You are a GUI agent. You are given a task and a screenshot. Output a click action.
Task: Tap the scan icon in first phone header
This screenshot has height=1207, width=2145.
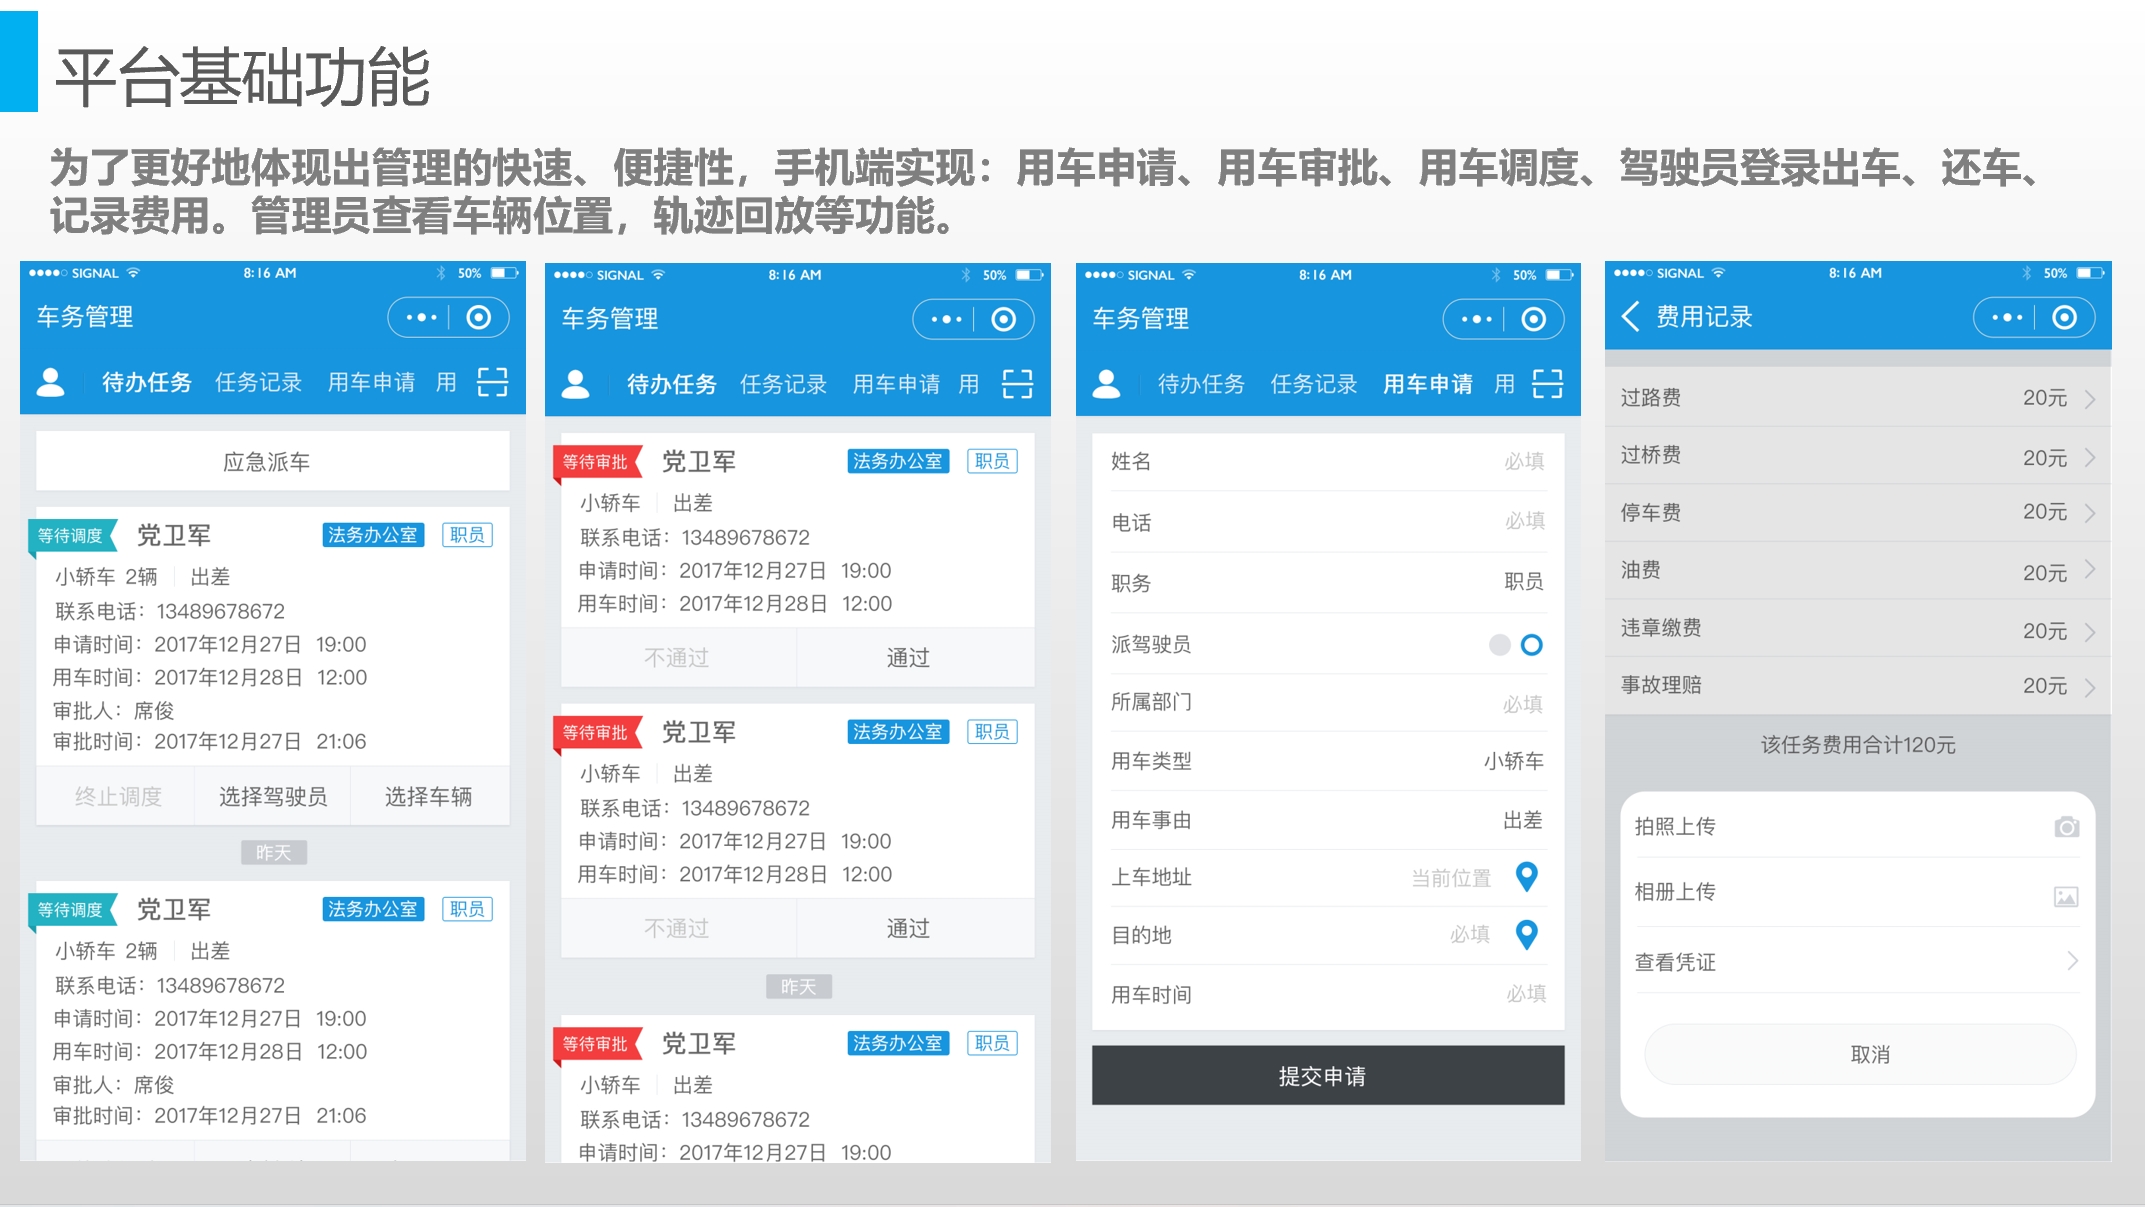(x=492, y=382)
